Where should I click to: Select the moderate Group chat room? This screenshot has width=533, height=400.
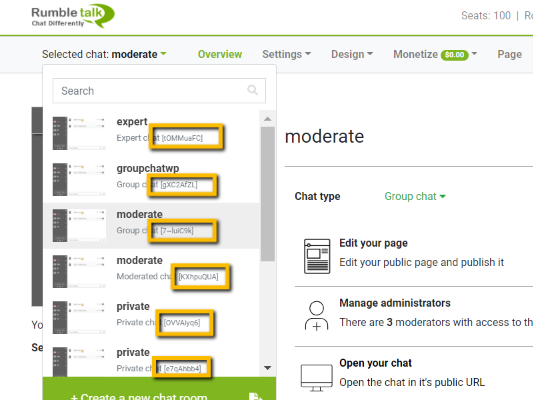[152, 226]
